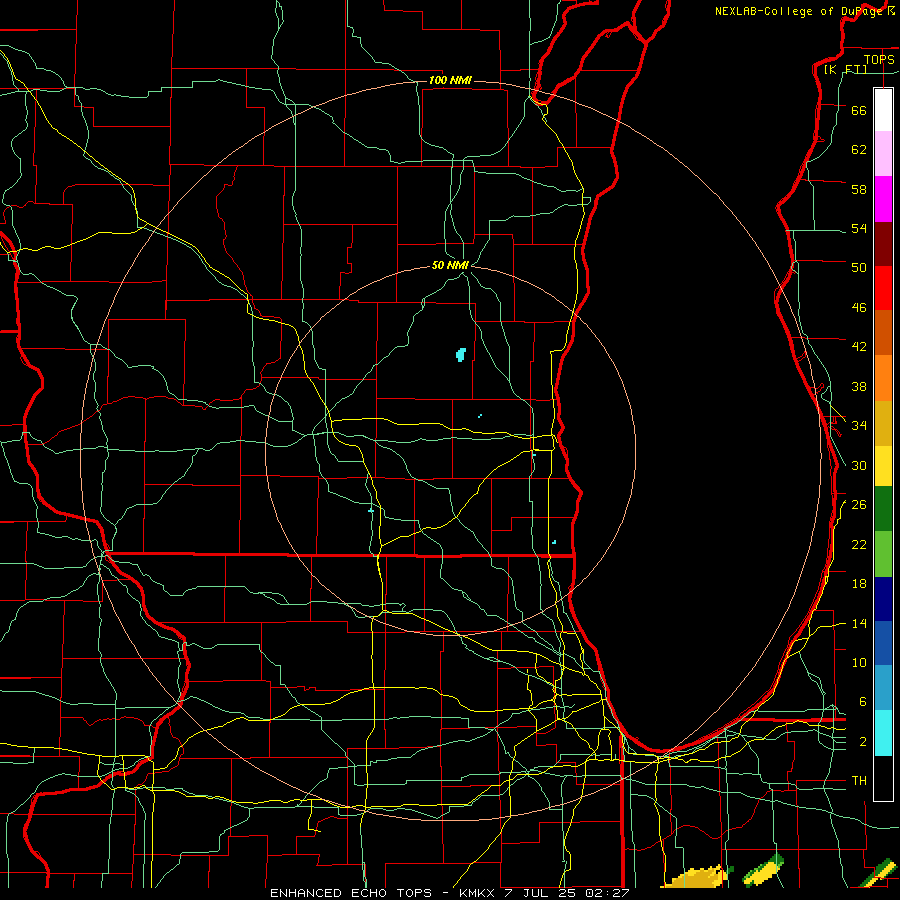
Task: Click the white swatch in the tops legend
Action: coord(883,110)
